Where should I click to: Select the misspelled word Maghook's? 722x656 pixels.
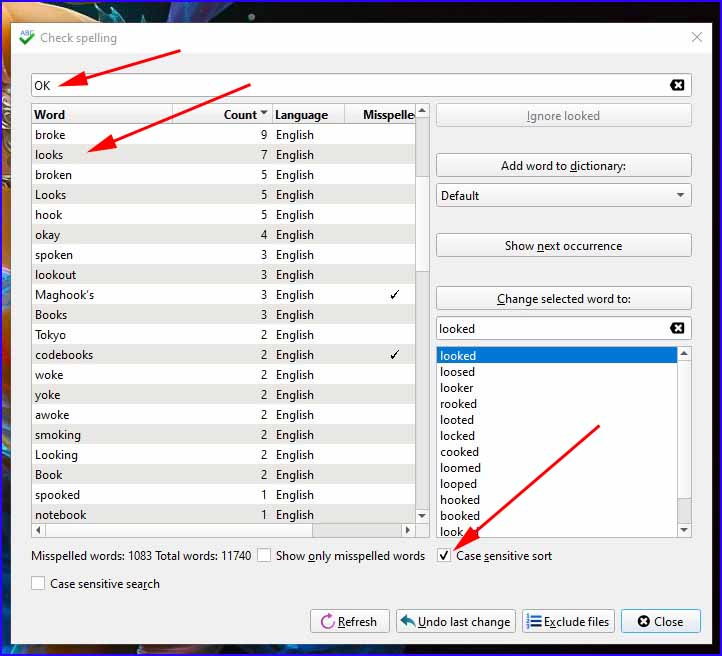(223, 295)
